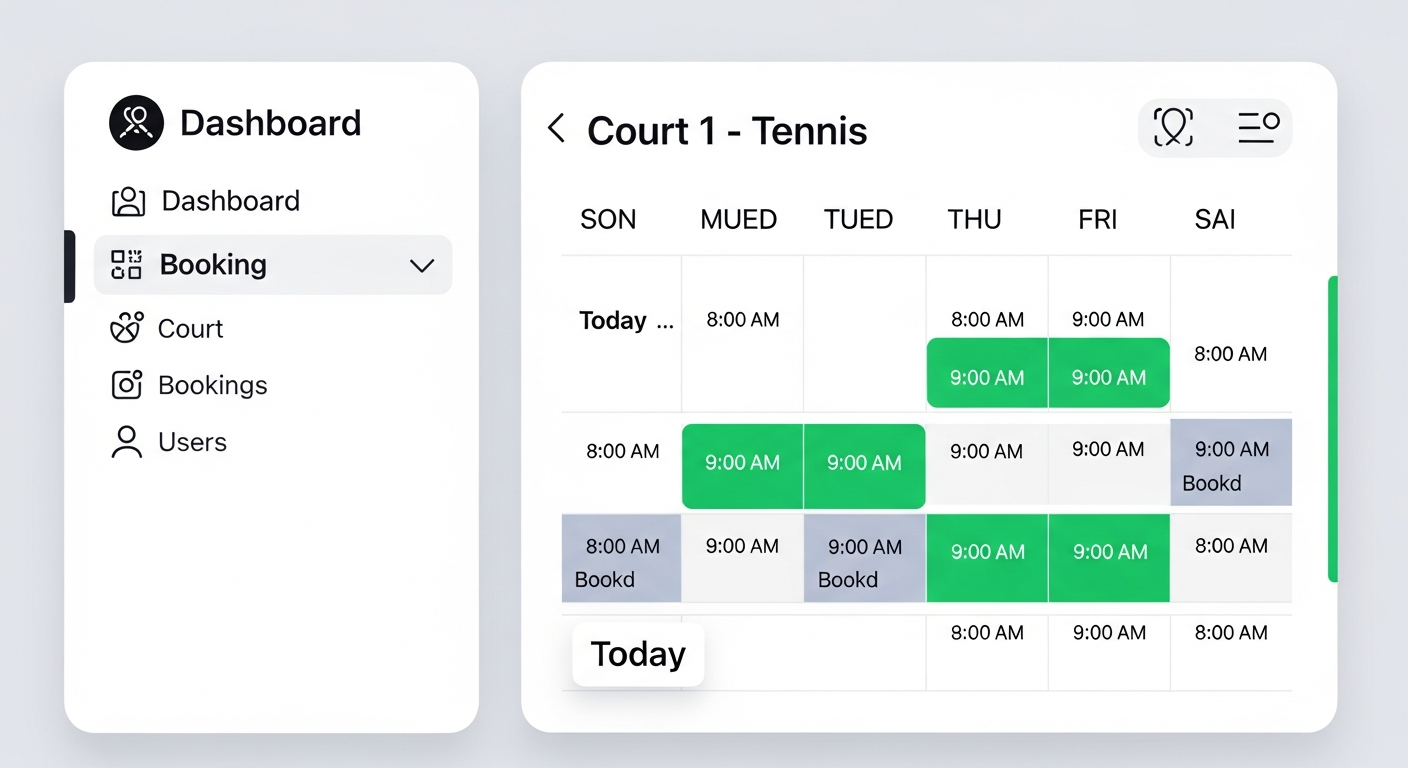The height and width of the screenshot is (768, 1408).
Task: Click the Bookd 9:00 AM slot under SAI
Action: [x=1231, y=463]
